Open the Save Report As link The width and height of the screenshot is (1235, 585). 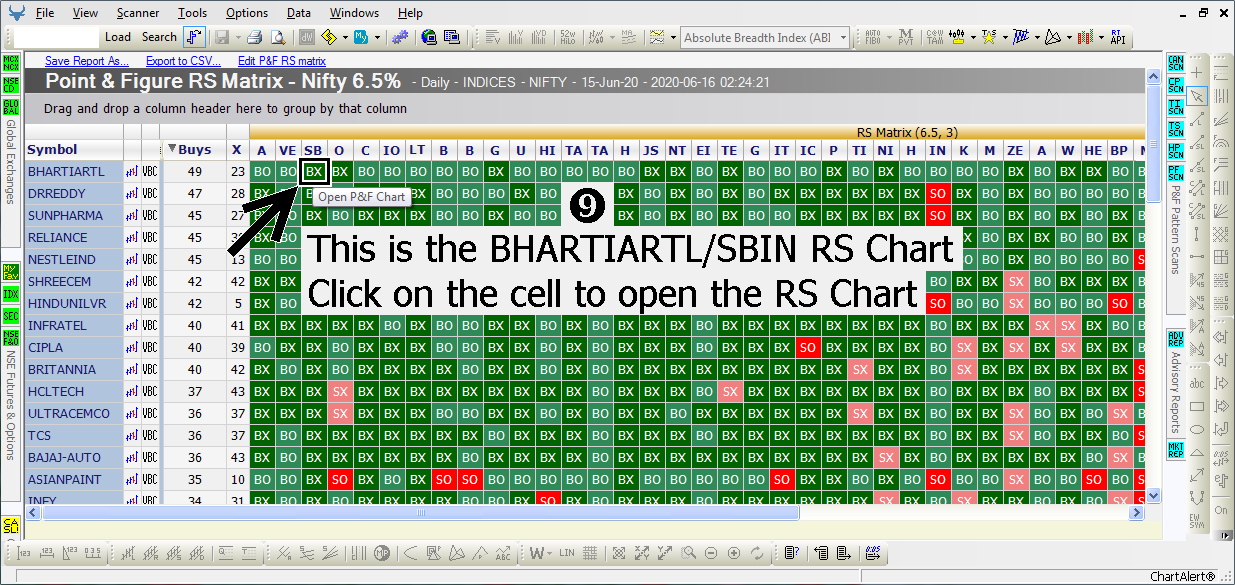click(87, 61)
